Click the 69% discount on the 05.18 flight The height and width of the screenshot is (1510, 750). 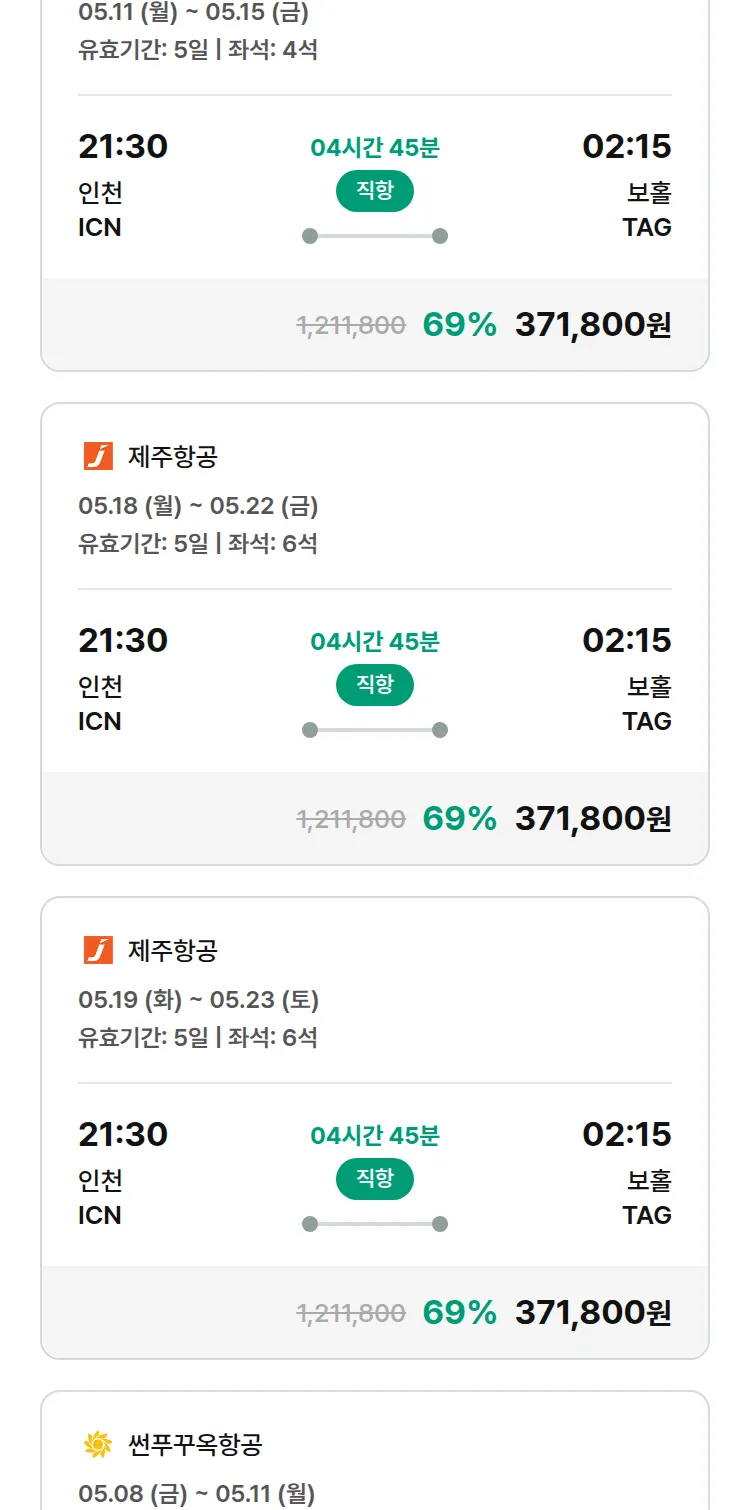tap(460, 819)
